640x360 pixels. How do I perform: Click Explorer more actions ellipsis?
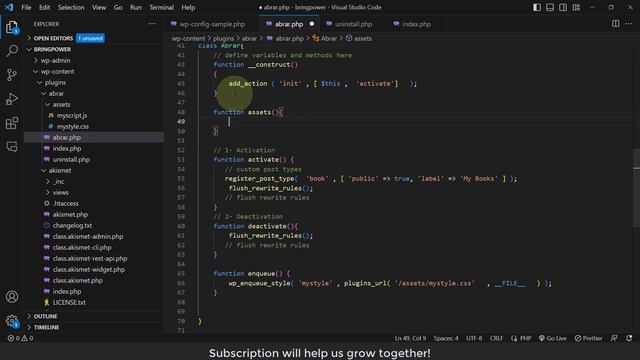point(152,24)
